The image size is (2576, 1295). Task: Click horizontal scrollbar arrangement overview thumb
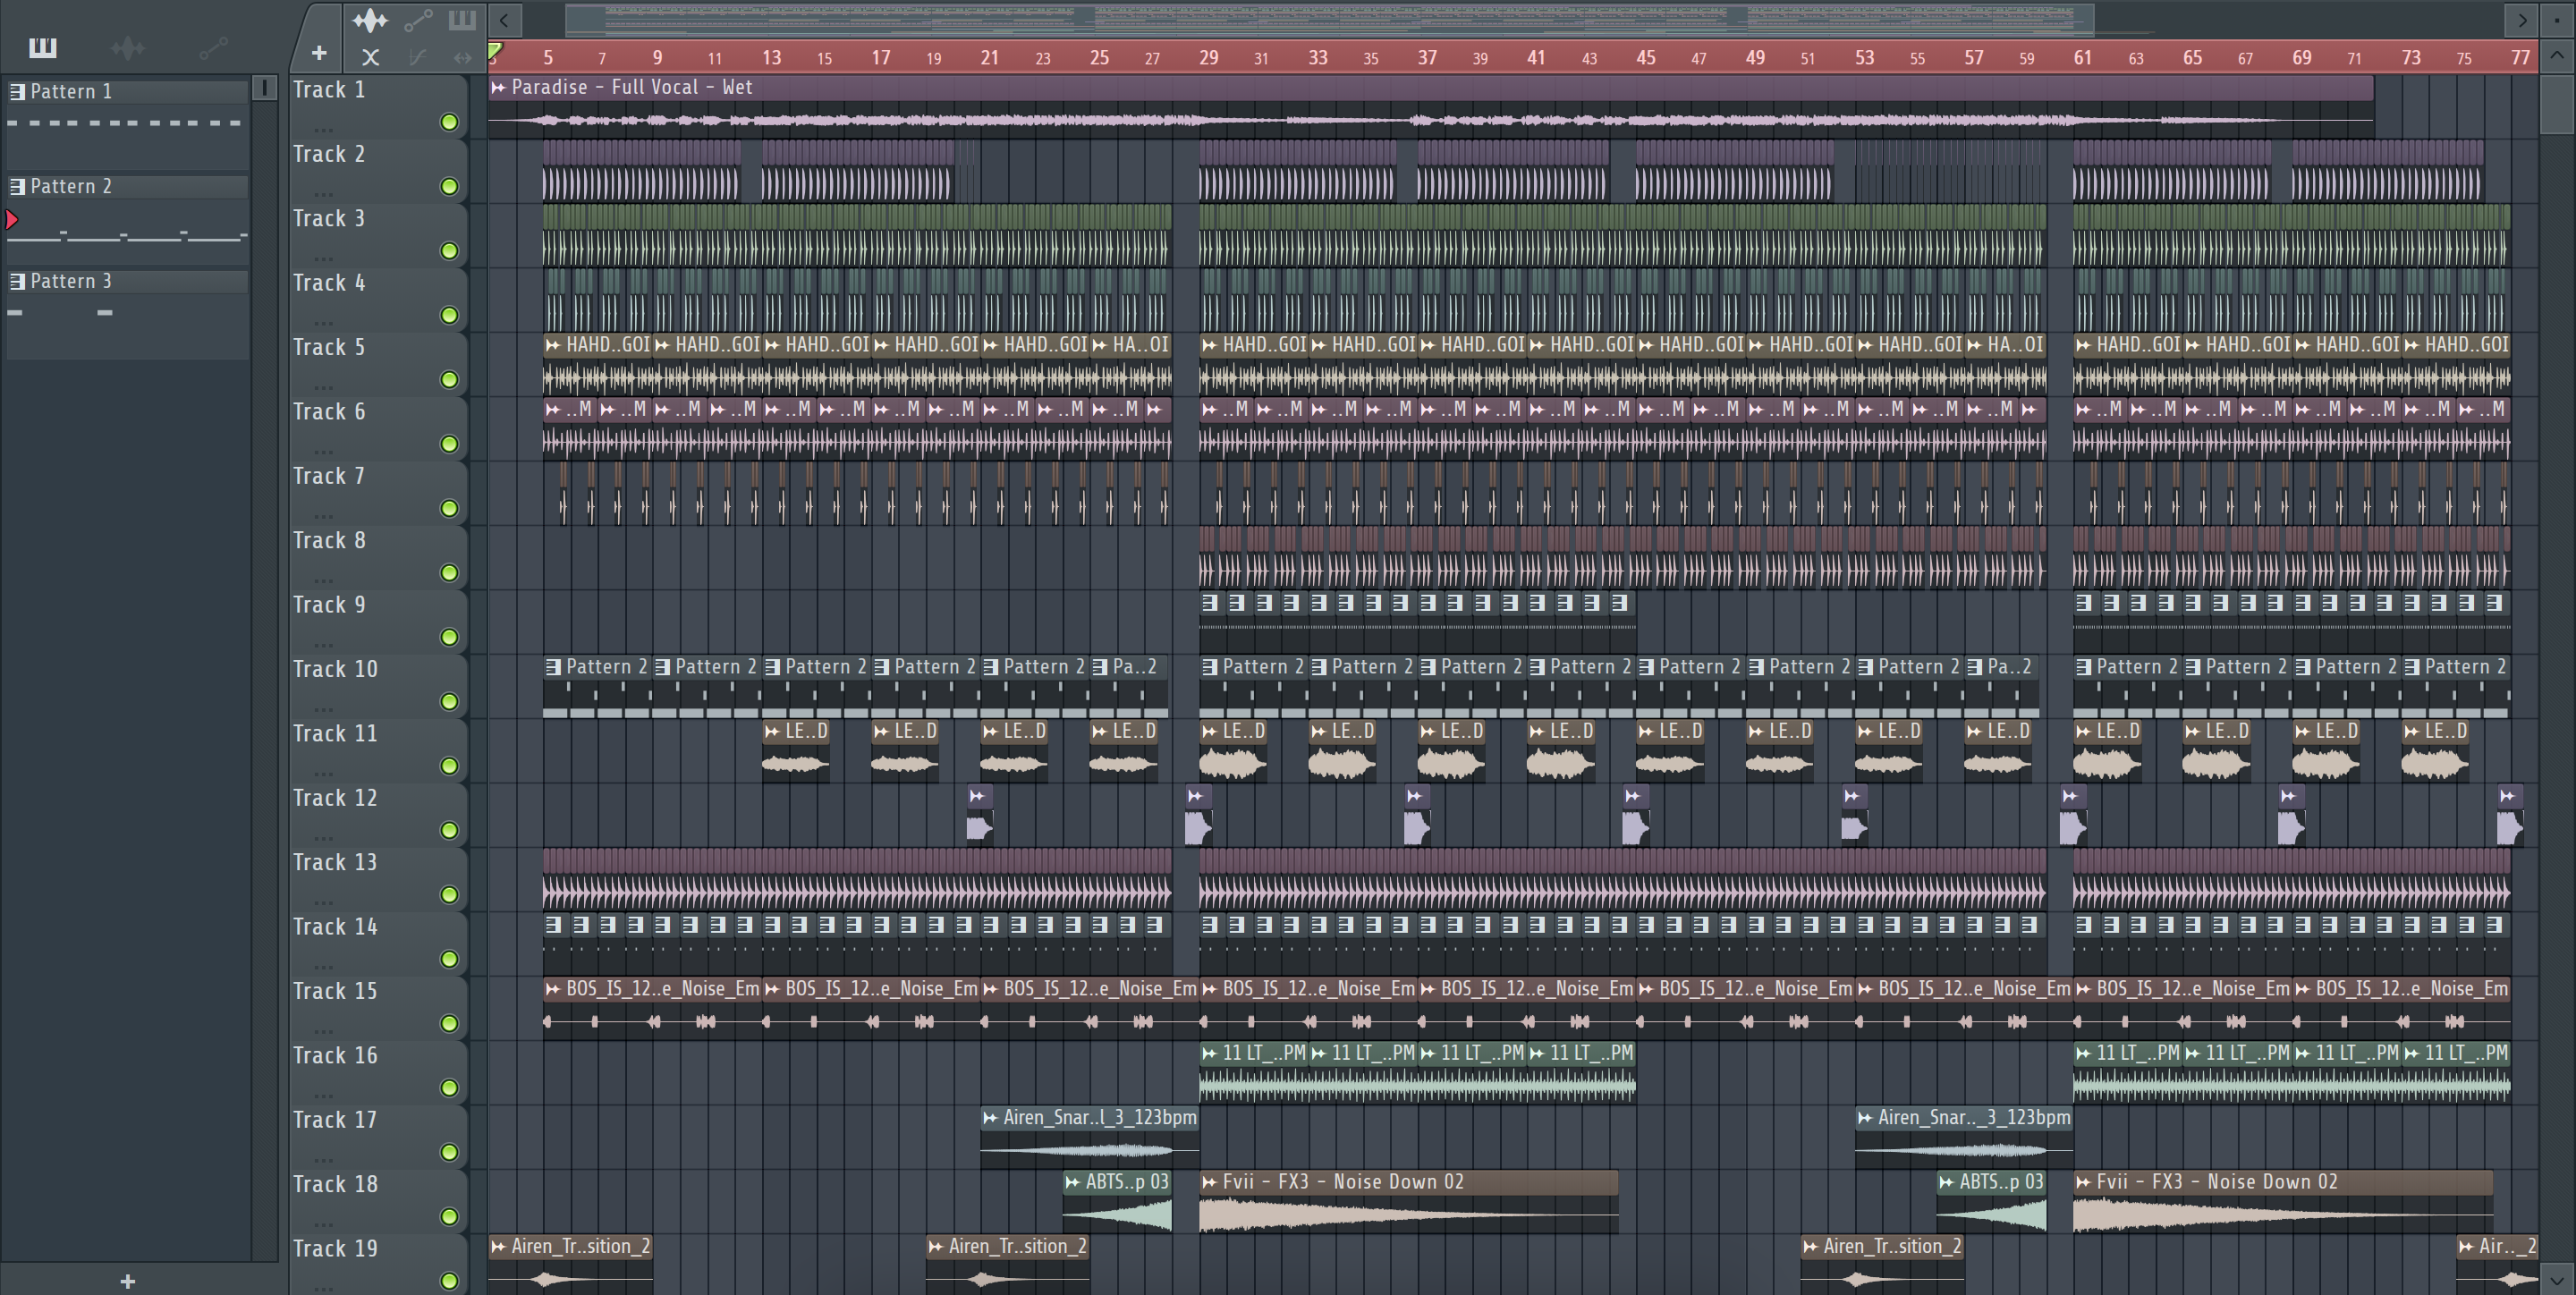(x=1329, y=19)
